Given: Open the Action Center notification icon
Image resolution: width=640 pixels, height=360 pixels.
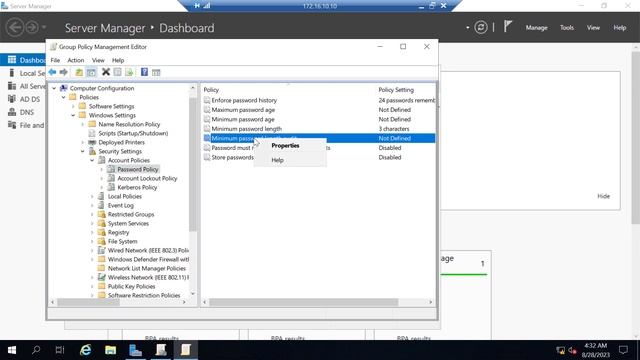Looking at the screenshot, I should [x=623, y=350].
